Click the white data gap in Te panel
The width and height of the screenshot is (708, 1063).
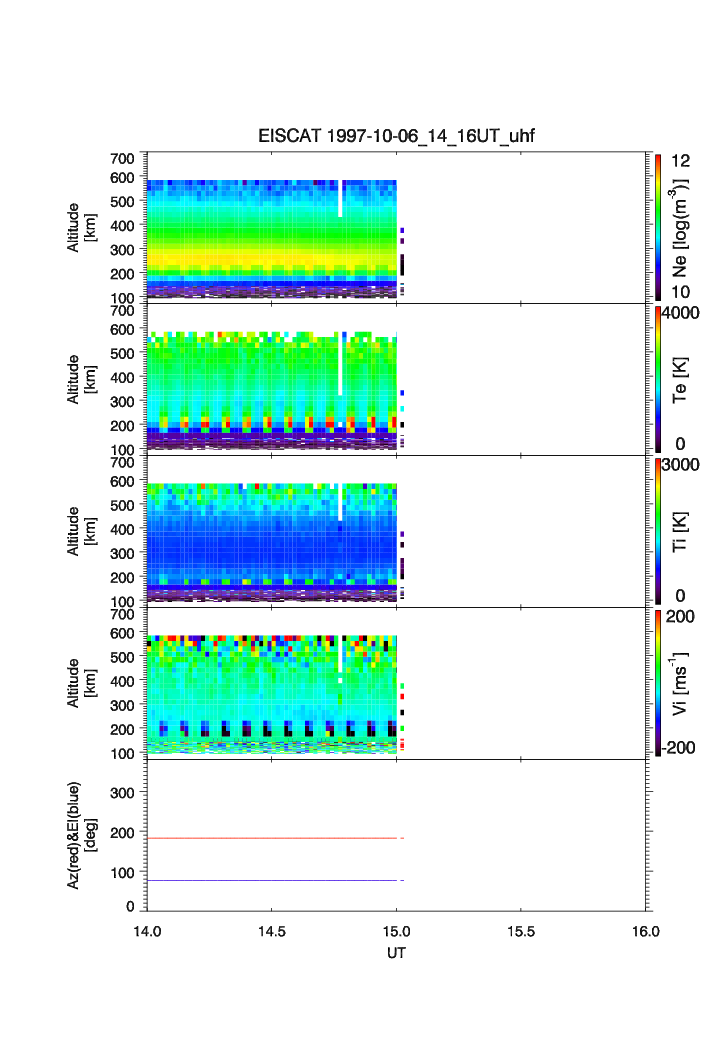click(340, 364)
